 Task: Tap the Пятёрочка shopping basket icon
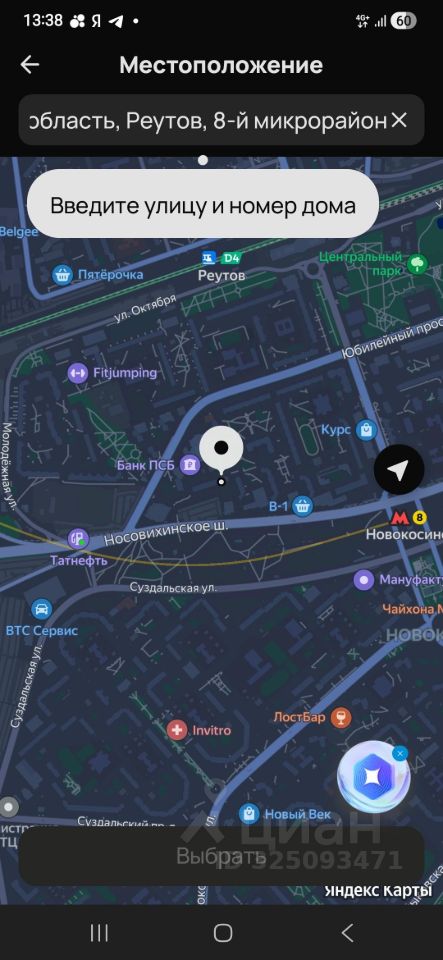62,274
